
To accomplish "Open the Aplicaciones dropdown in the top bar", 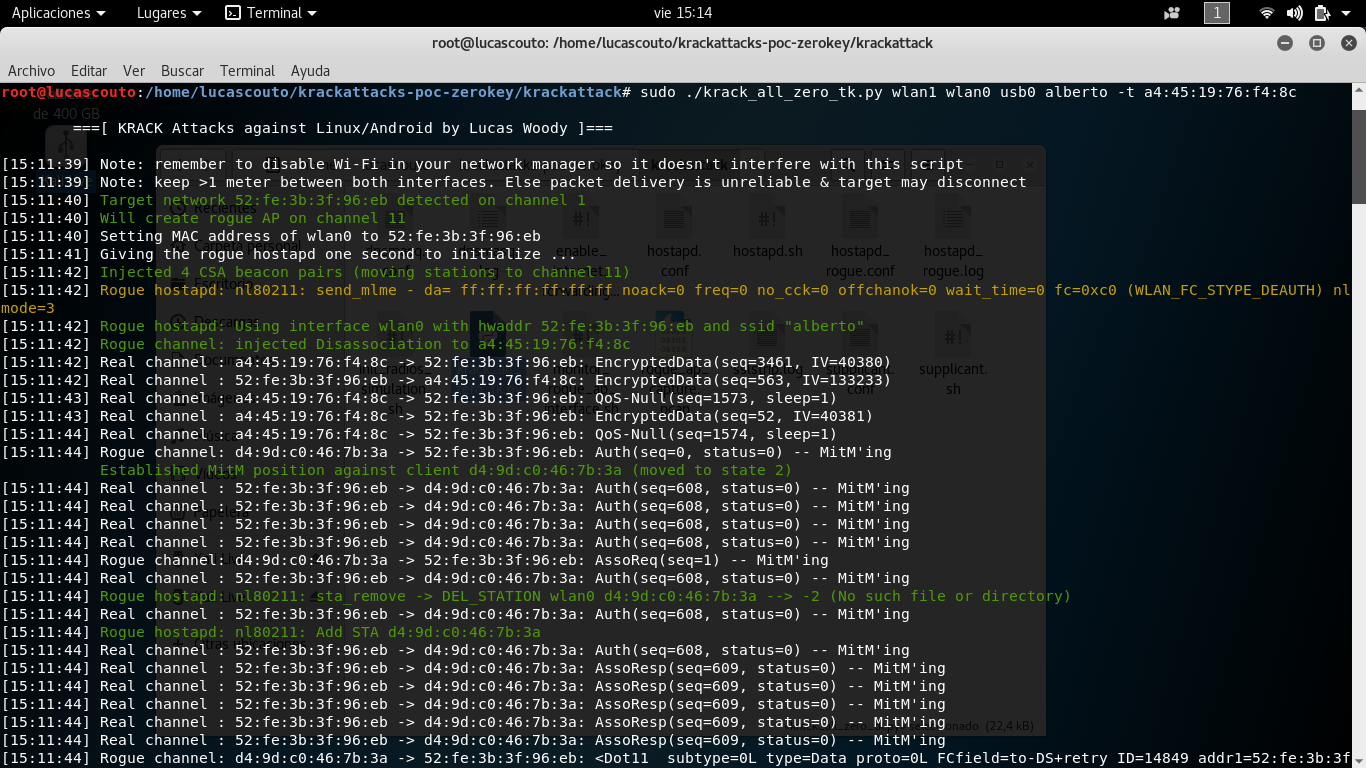I will (x=58, y=13).
